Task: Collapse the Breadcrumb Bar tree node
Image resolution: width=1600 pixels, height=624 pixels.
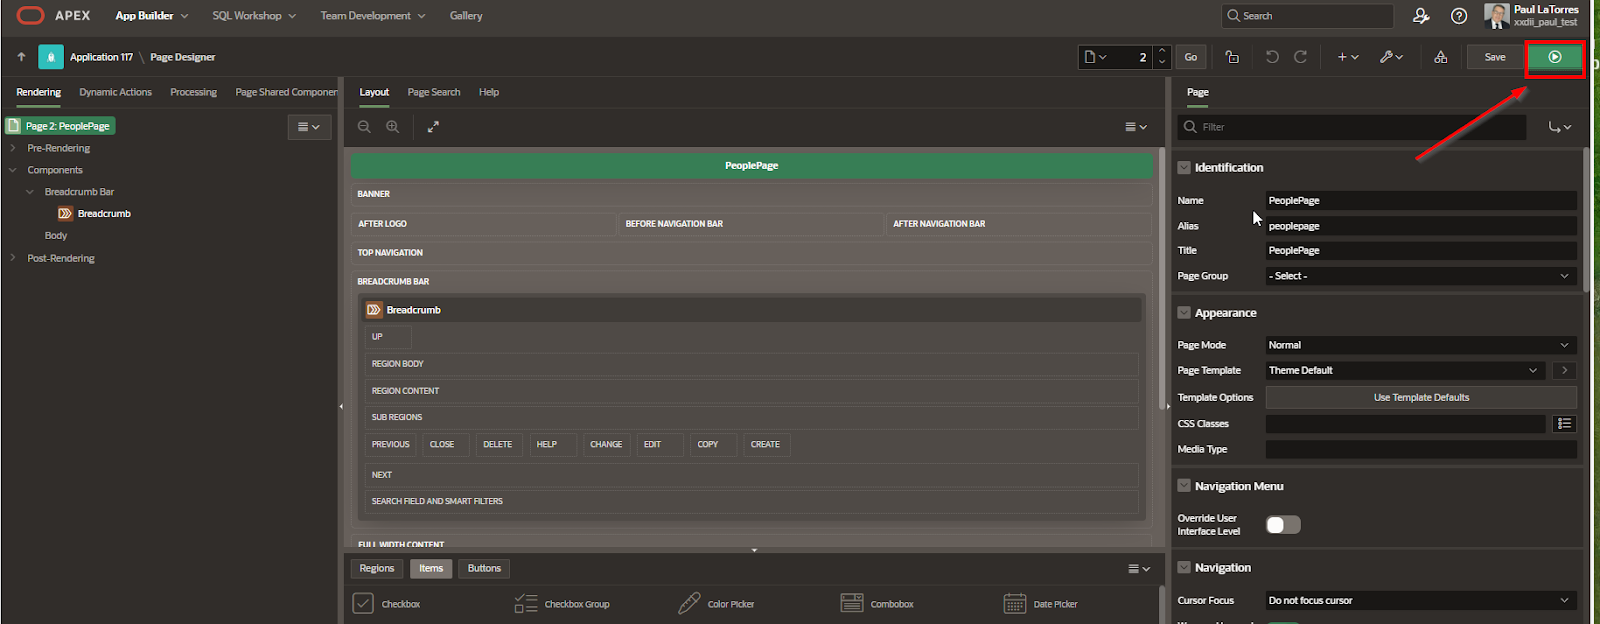Action: (30, 192)
